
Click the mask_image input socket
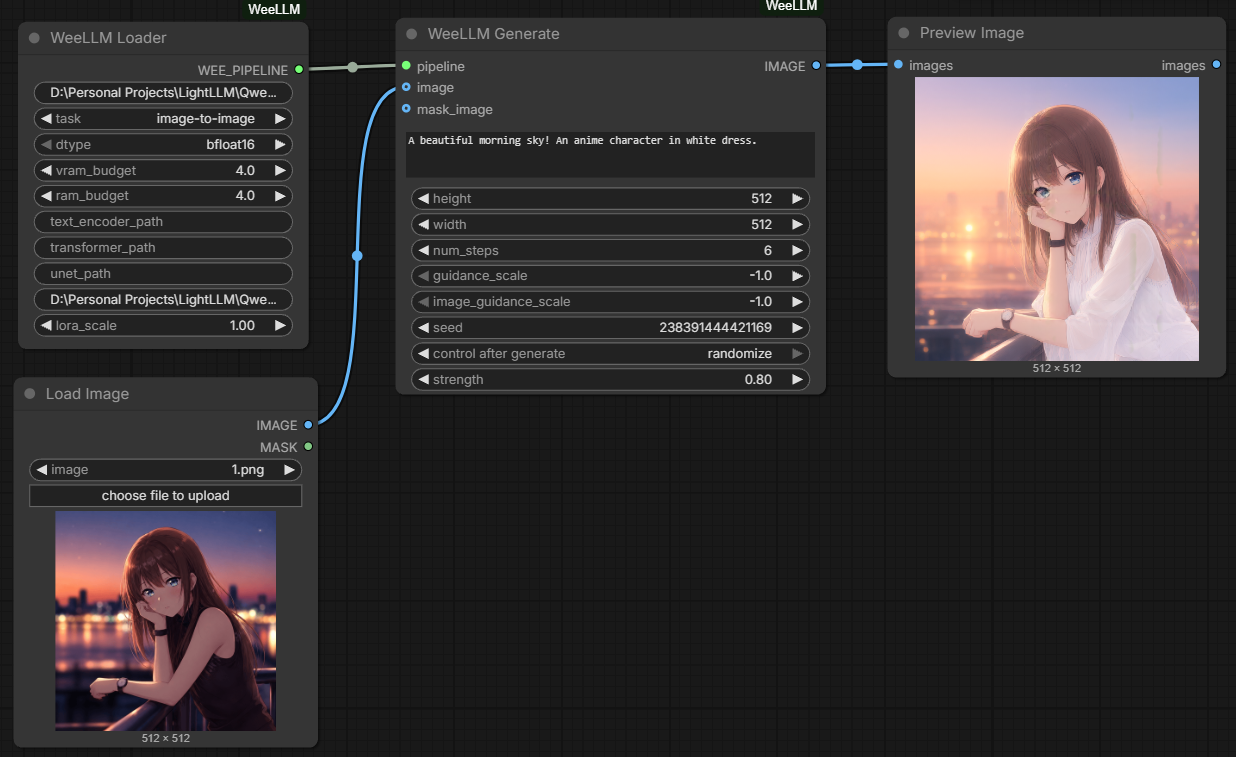[406, 109]
